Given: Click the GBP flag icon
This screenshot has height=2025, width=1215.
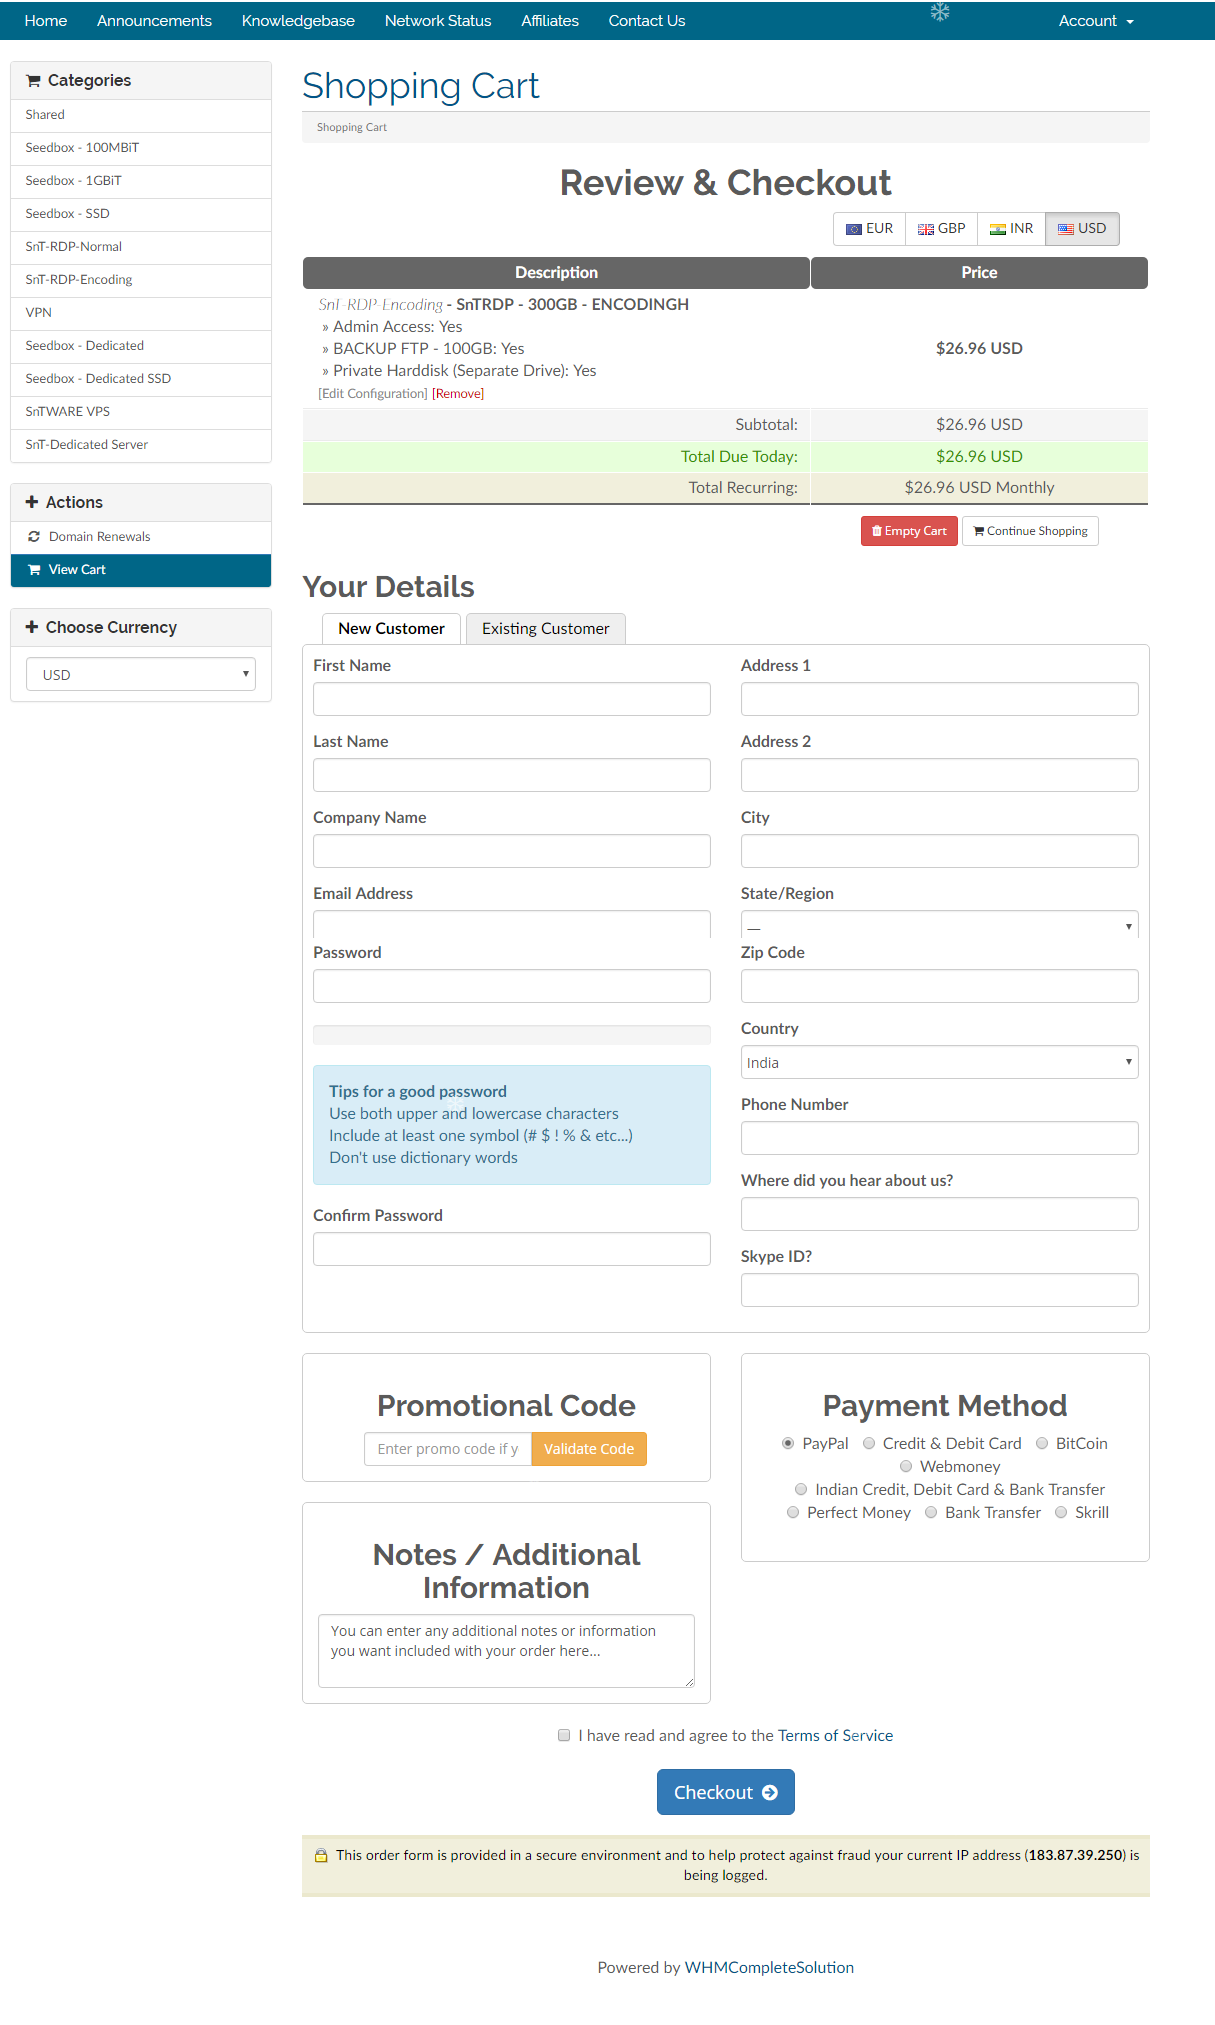Looking at the screenshot, I should (926, 229).
